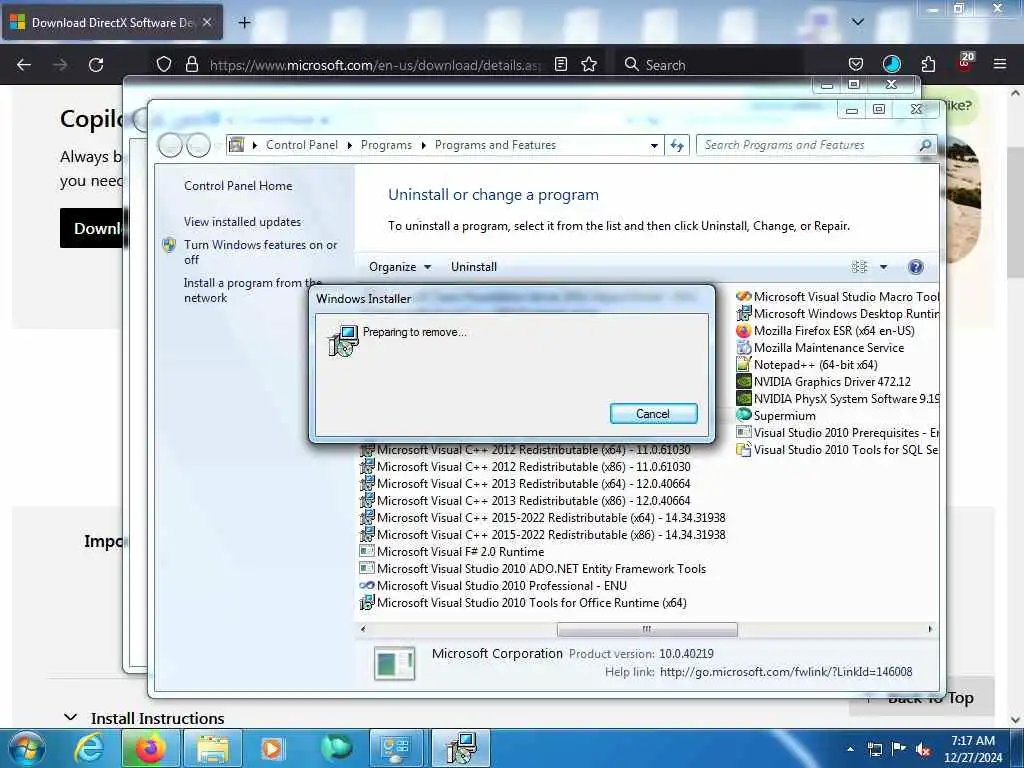Screen dimensions: 1024x768
Task: Select Visual Studio 2010 Tools for Office Runtime
Action: (523, 603)
